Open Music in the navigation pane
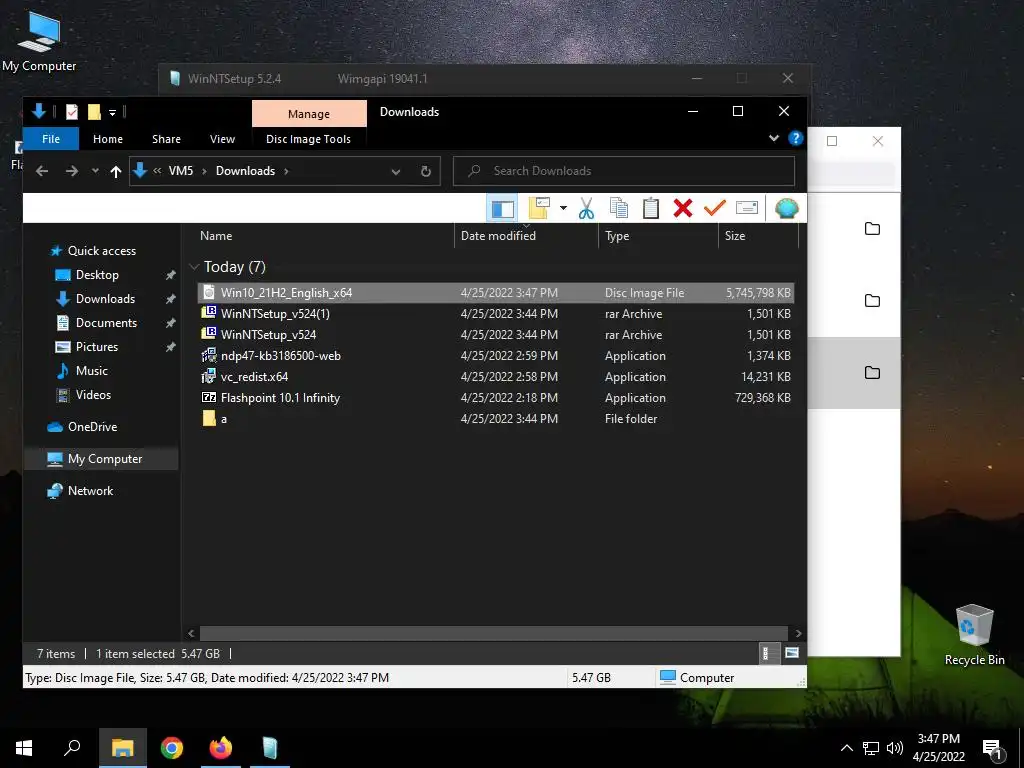1024x768 pixels. [x=91, y=371]
